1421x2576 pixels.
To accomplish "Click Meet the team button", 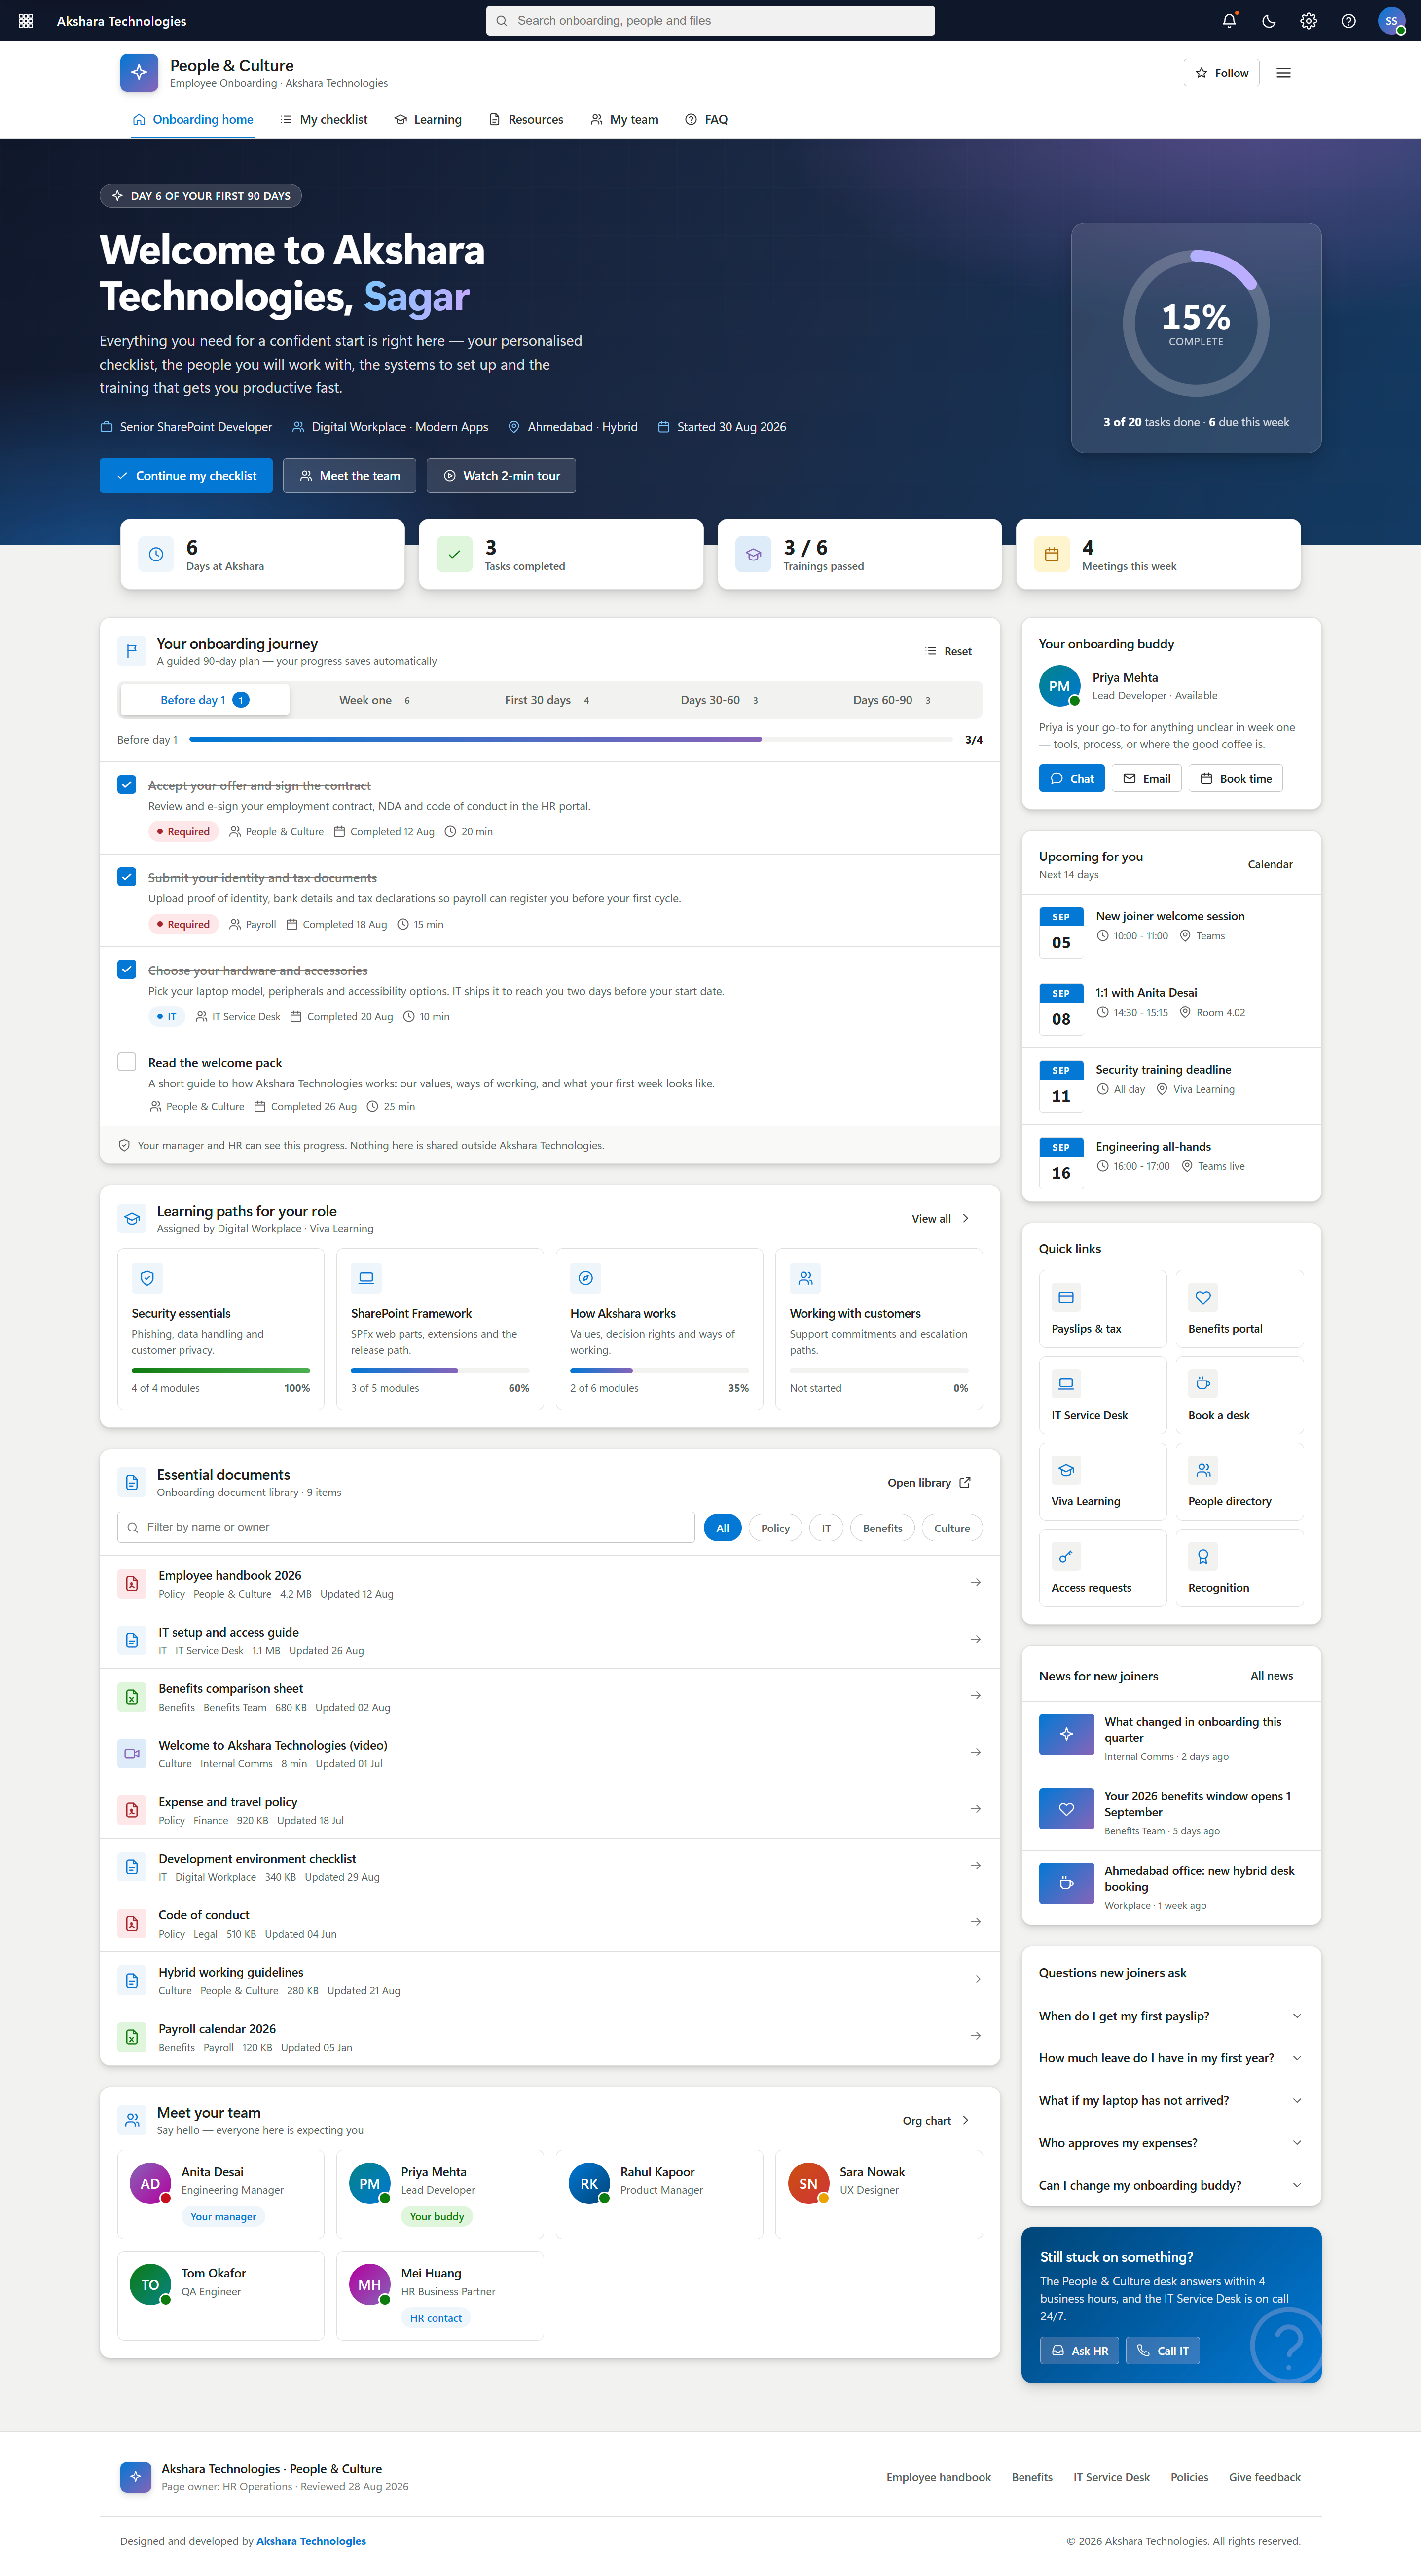I will [349, 476].
